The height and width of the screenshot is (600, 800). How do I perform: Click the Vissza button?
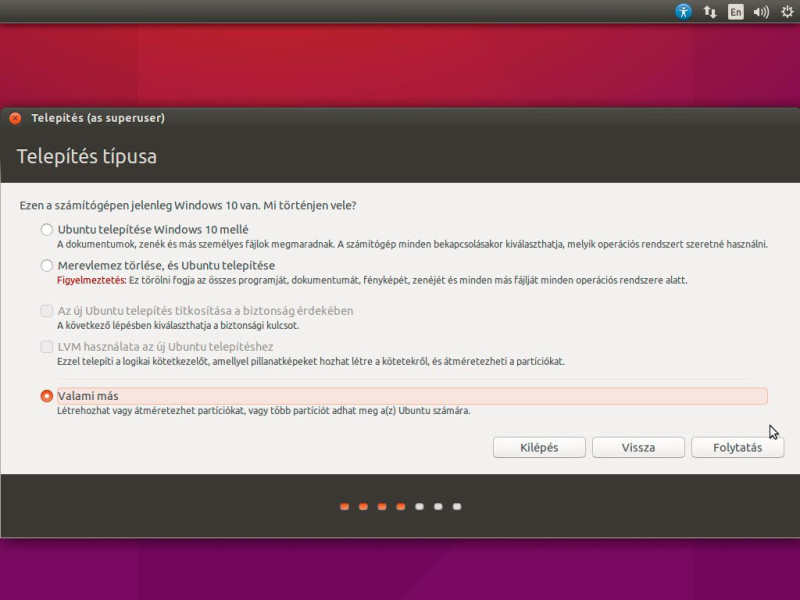tap(638, 447)
